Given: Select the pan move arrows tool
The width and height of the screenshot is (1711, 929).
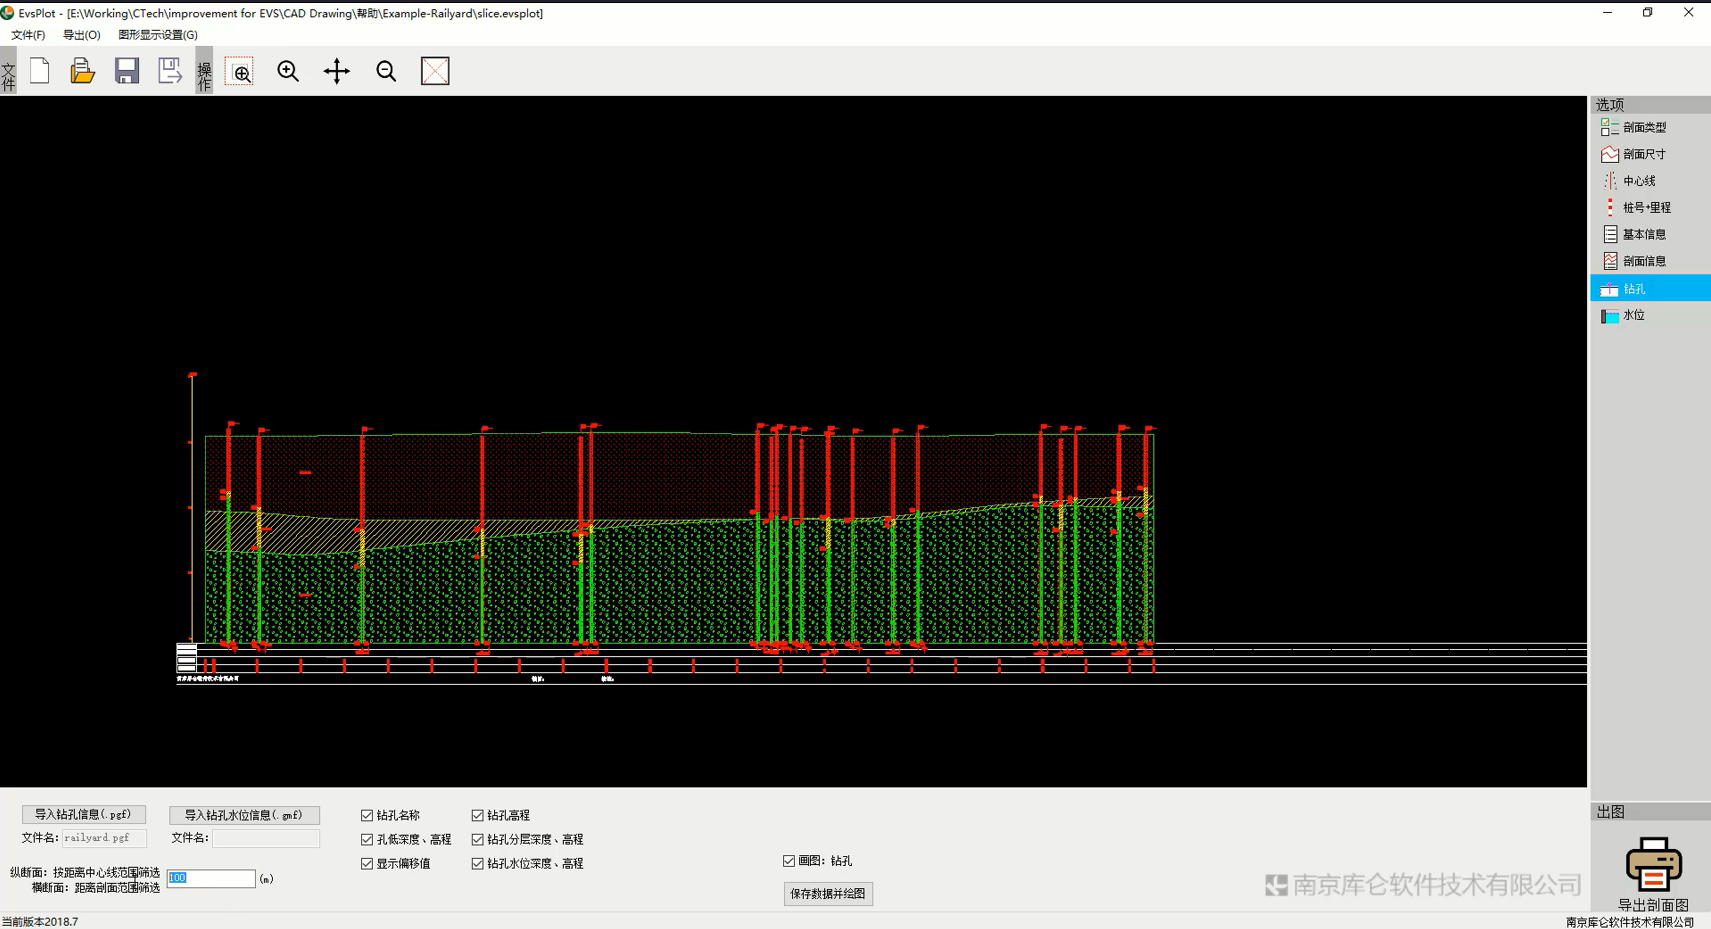Looking at the screenshot, I should point(337,71).
